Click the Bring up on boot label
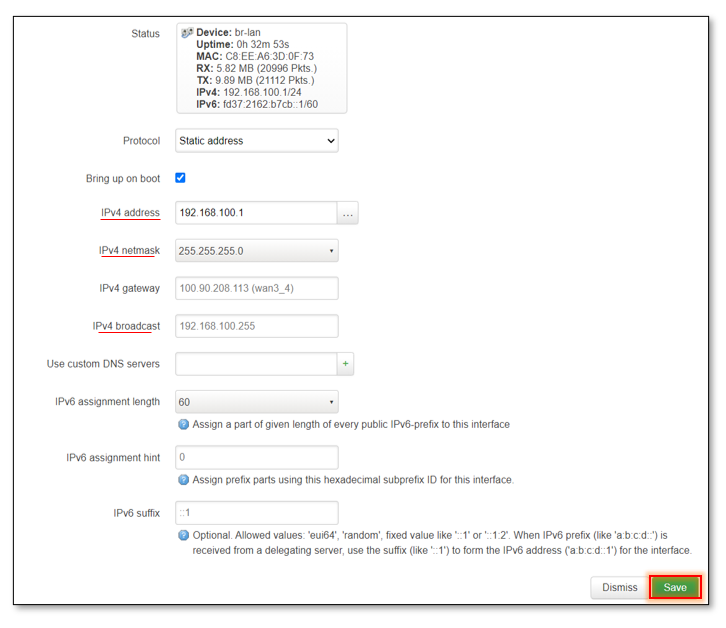This screenshot has width=726, height=628. coord(123,178)
